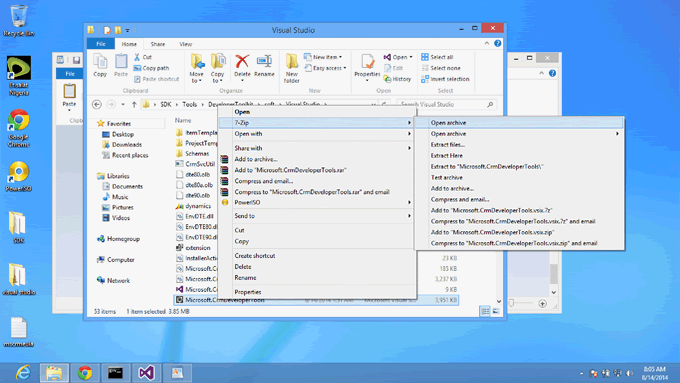
Task: Click the Explorer Help question mark icon
Action: point(497,43)
